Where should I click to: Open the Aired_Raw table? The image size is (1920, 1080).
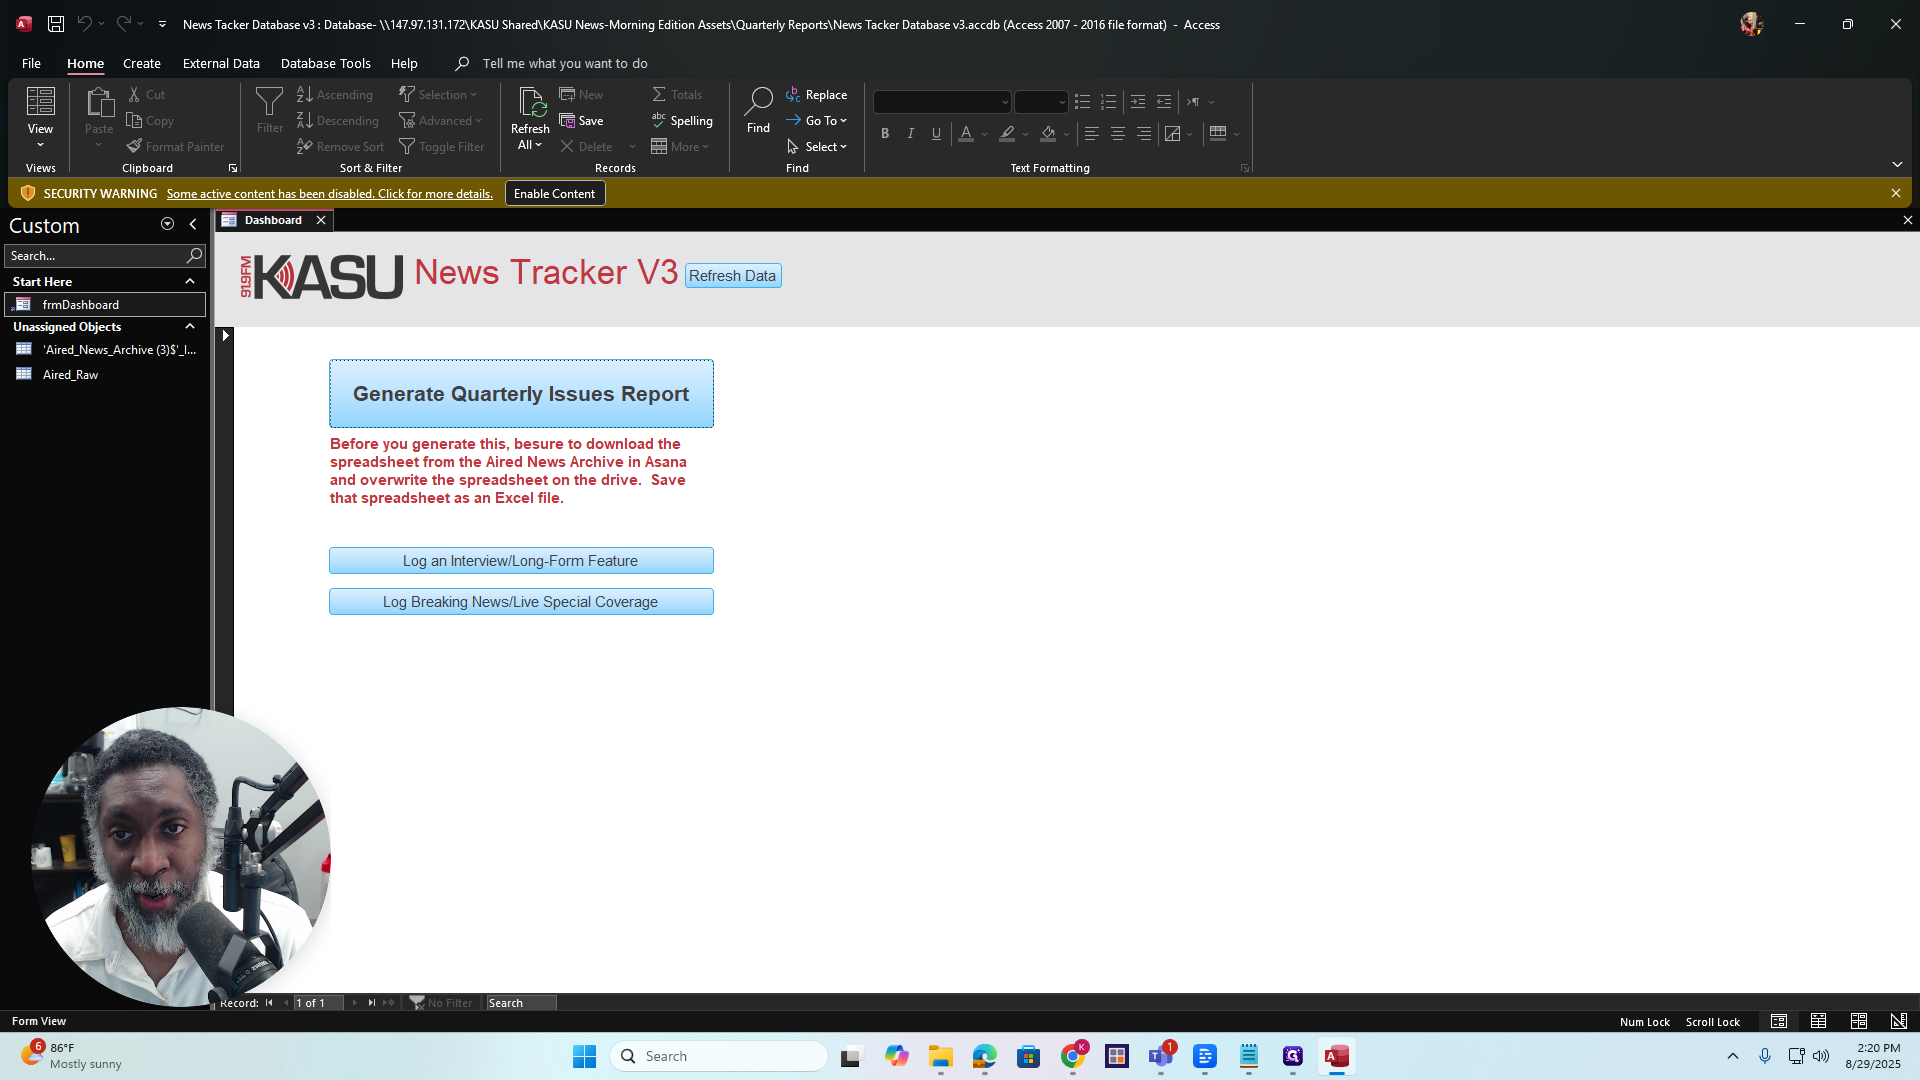(x=105, y=374)
